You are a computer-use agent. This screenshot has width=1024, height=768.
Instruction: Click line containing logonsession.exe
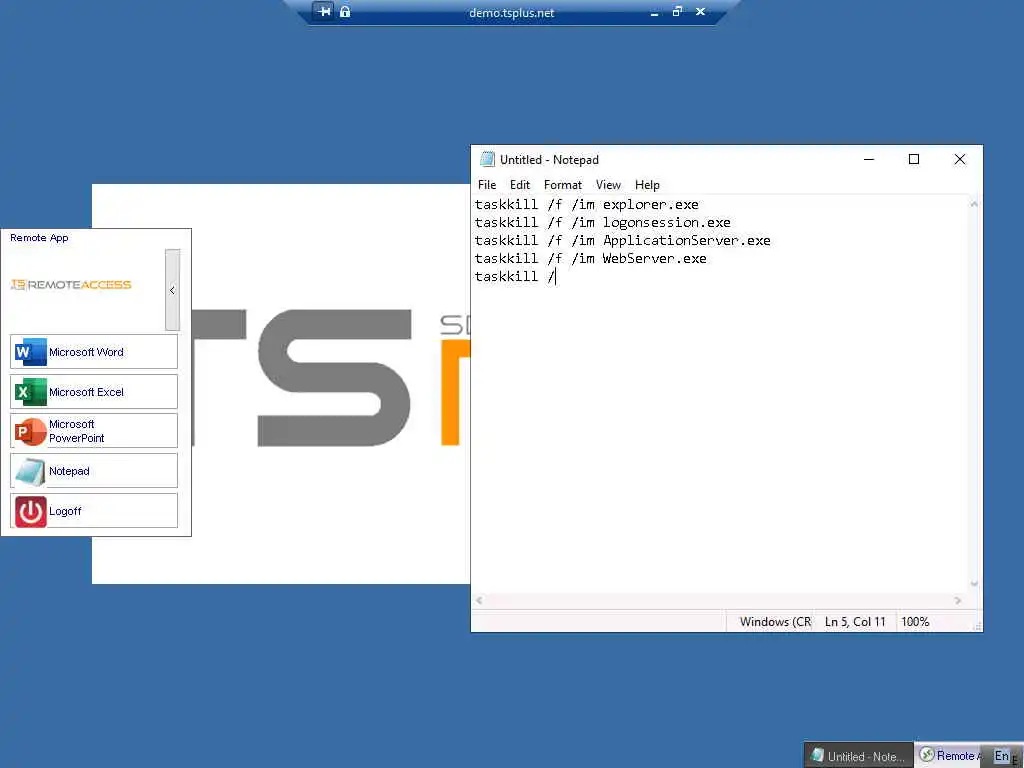602,223
